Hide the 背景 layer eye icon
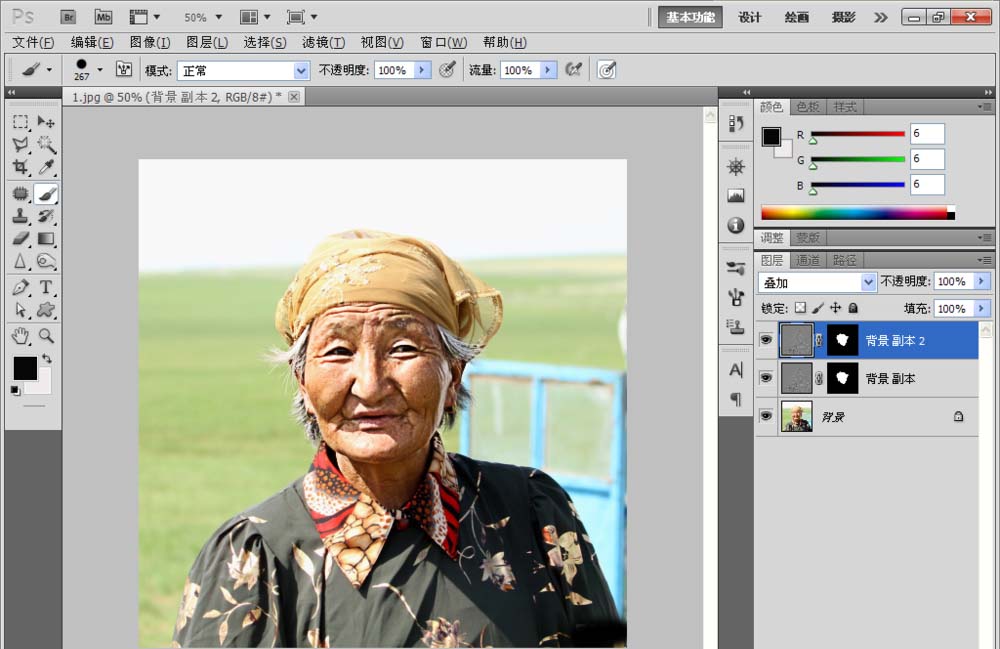The height and width of the screenshot is (649, 1000). [x=766, y=417]
